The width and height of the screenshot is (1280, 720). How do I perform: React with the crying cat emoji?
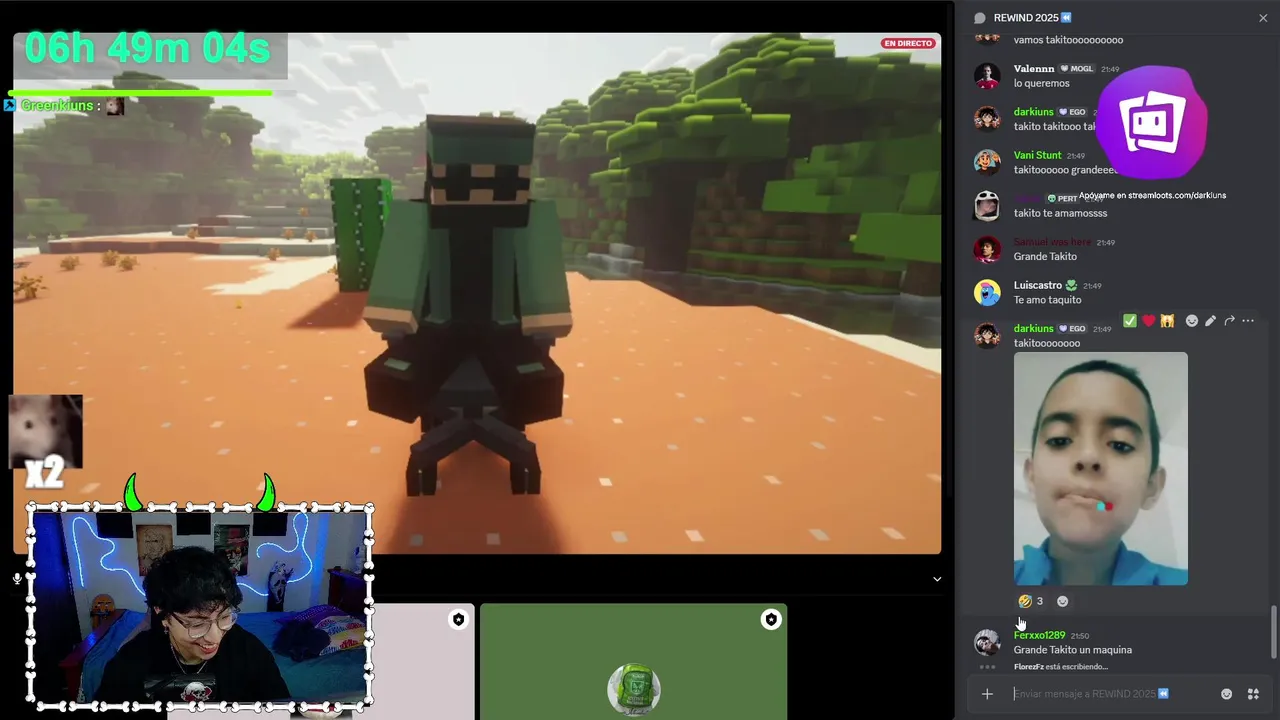(1167, 321)
